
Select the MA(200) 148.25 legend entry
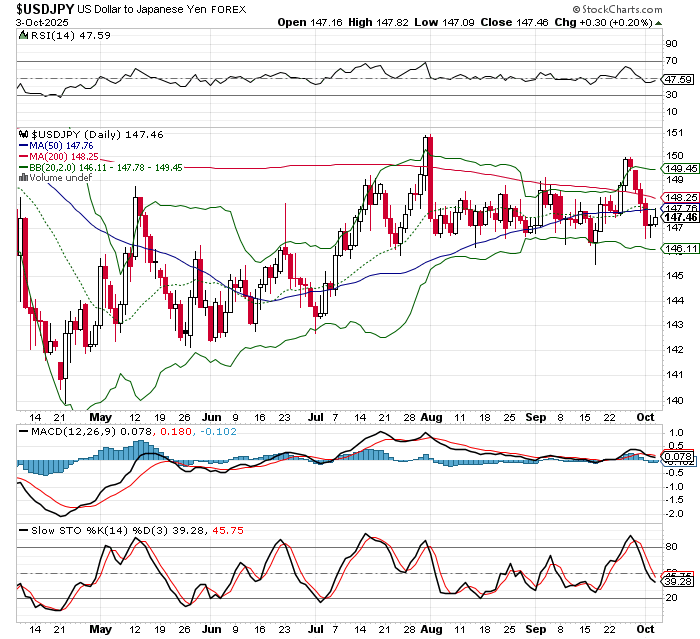[62, 156]
